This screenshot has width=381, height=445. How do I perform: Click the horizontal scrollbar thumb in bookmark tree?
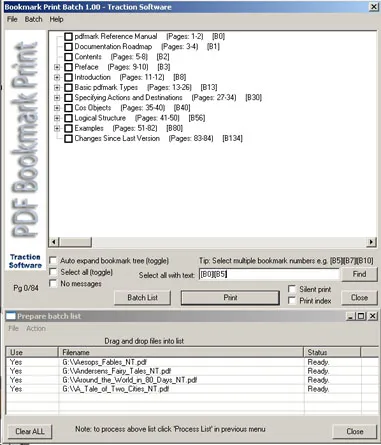tap(76, 242)
